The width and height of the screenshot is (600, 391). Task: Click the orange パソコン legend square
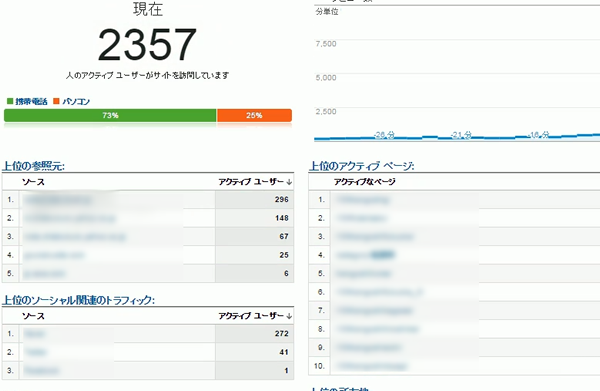pos(56,101)
